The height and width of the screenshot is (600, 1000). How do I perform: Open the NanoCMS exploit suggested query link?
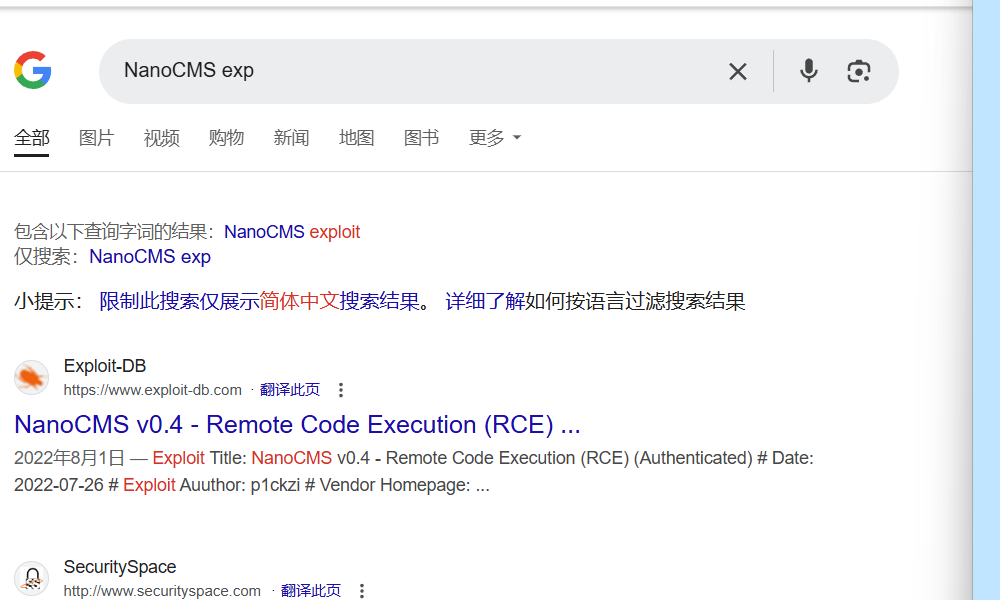tap(292, 231)
